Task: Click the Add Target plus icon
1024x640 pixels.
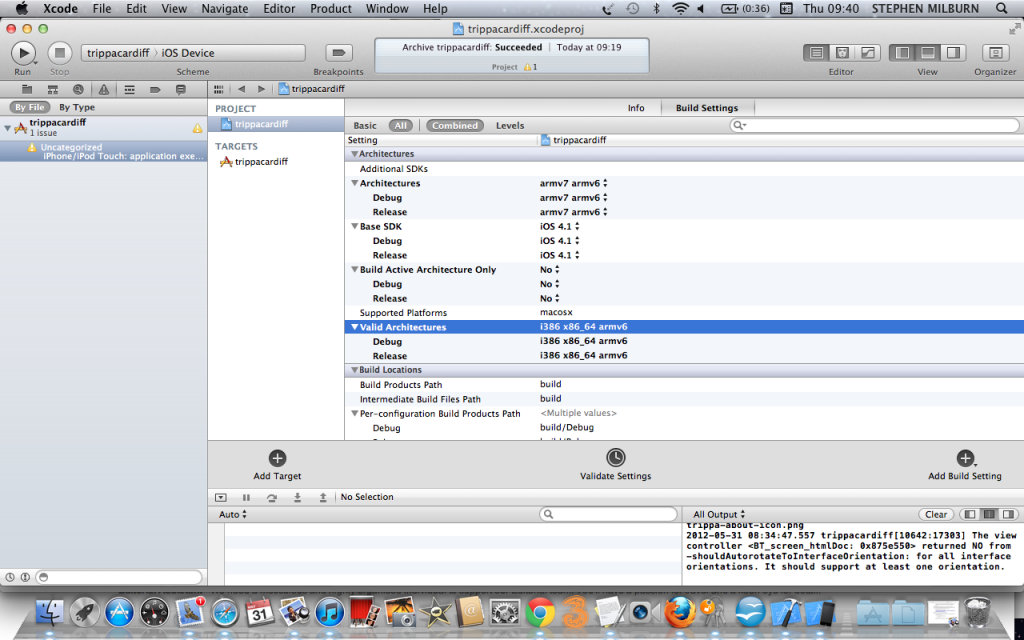Action: pyautogui.click(x=277, y=458)
